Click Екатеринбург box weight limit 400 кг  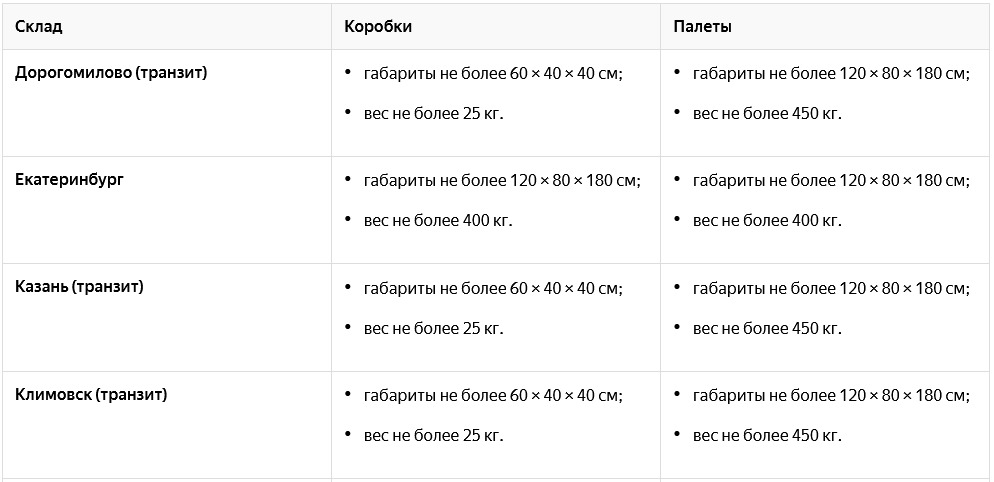[x=438, y=221]
